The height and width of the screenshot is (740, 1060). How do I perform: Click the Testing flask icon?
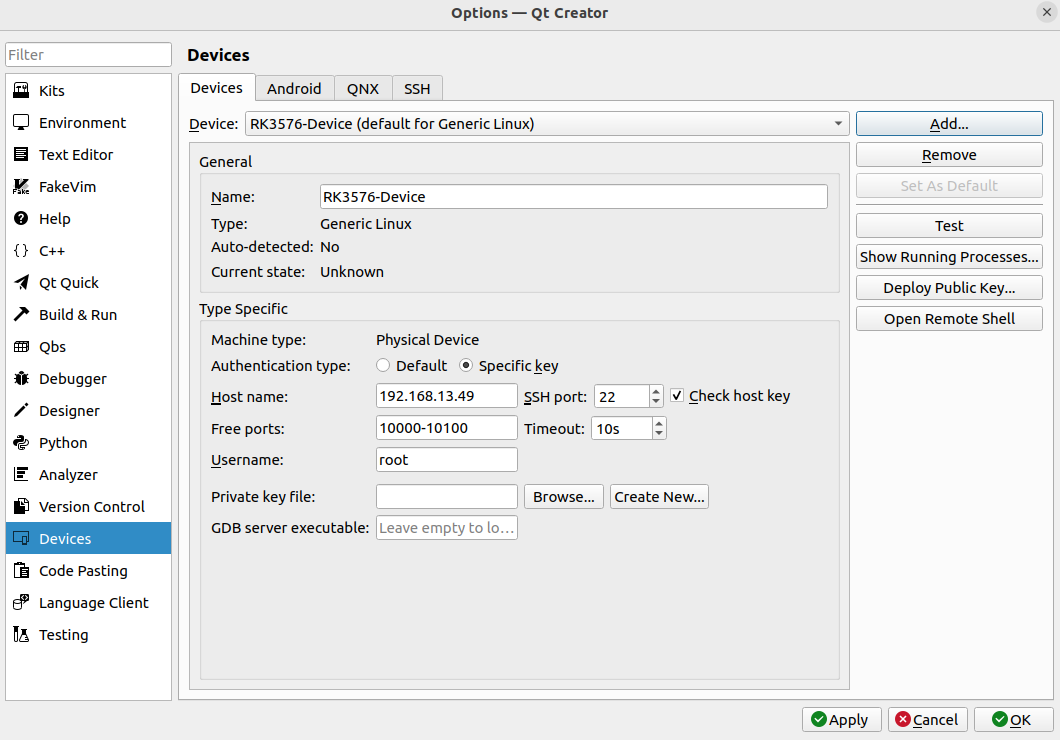coord(22,635)
